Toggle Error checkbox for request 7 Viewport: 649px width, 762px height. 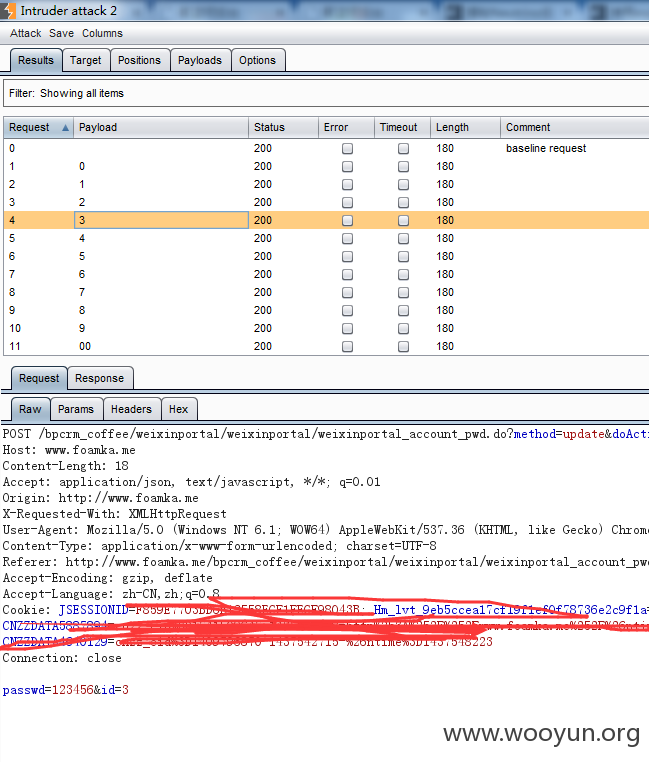pos(348,275)
